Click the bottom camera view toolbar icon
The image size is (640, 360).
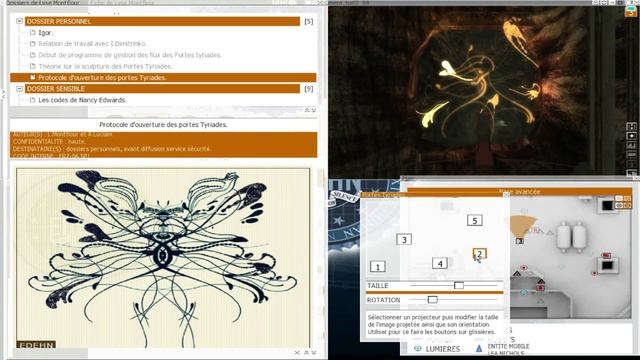(x=631, y=173)
